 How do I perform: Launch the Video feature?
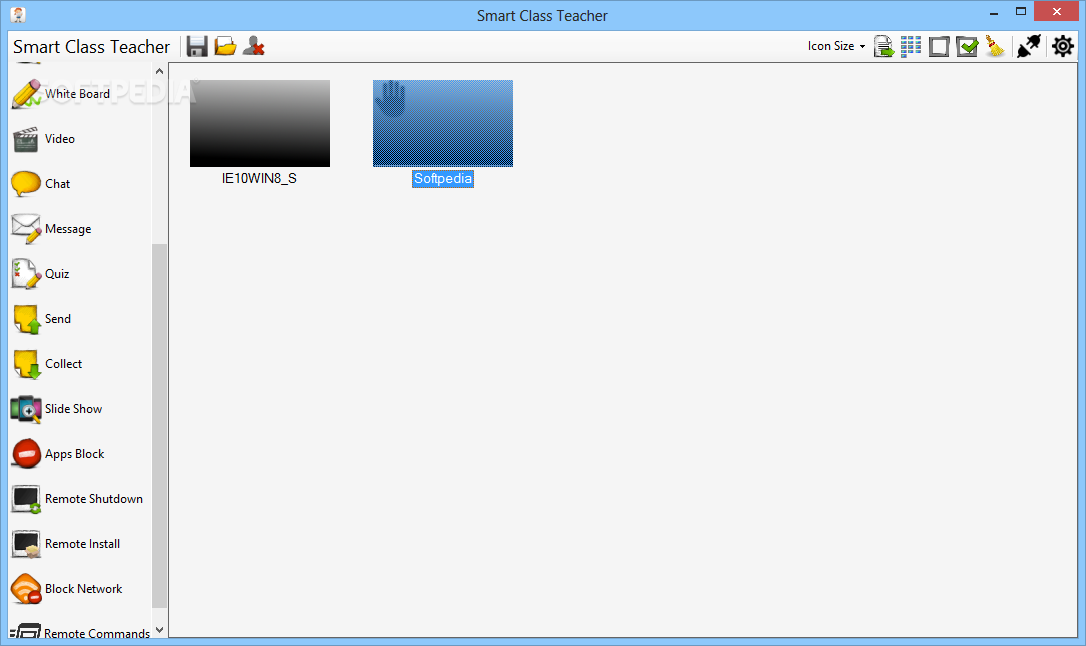[44, 139]
